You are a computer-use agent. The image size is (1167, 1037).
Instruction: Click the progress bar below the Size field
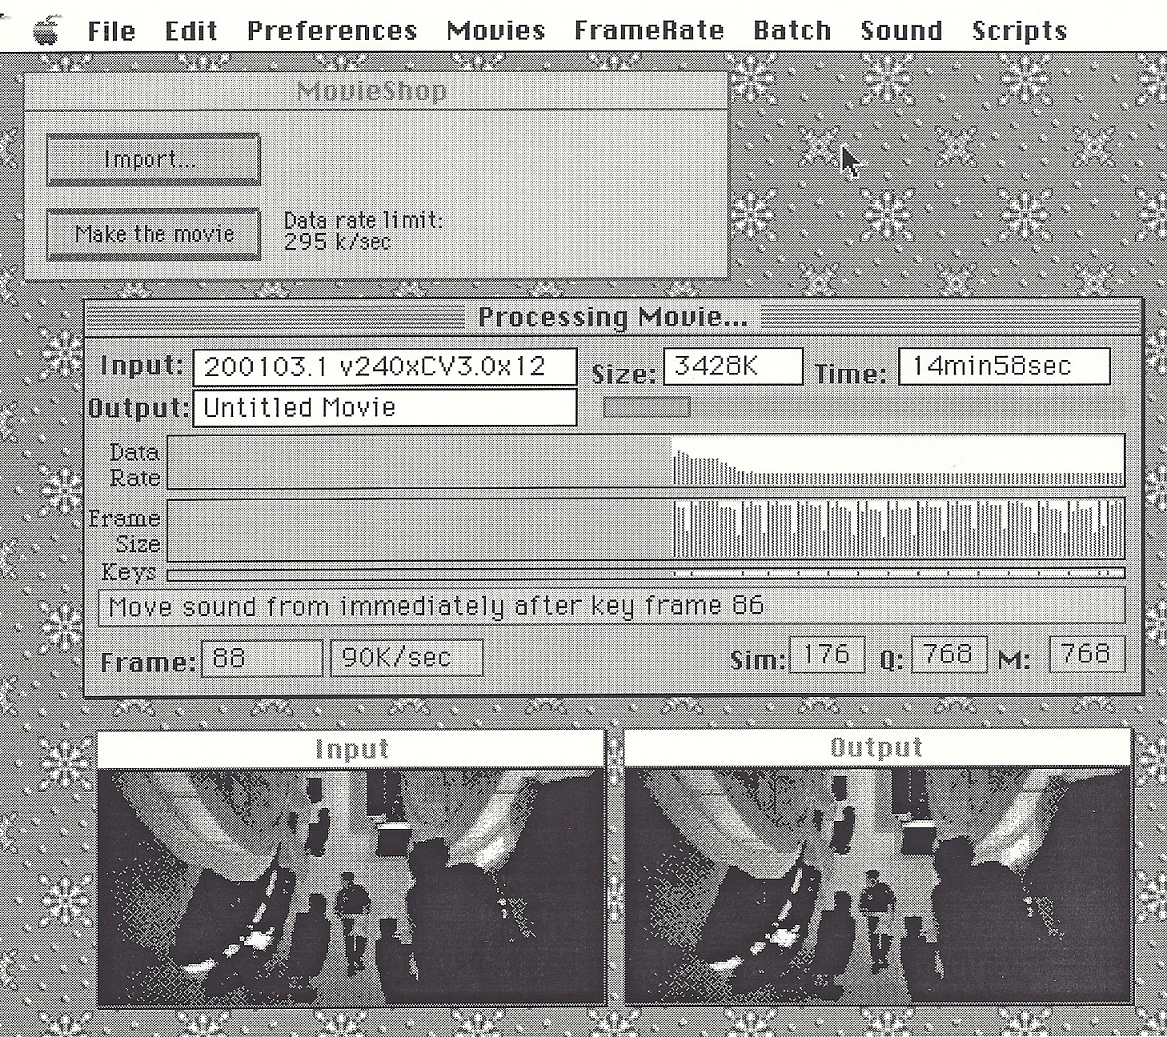click(647, 407)
